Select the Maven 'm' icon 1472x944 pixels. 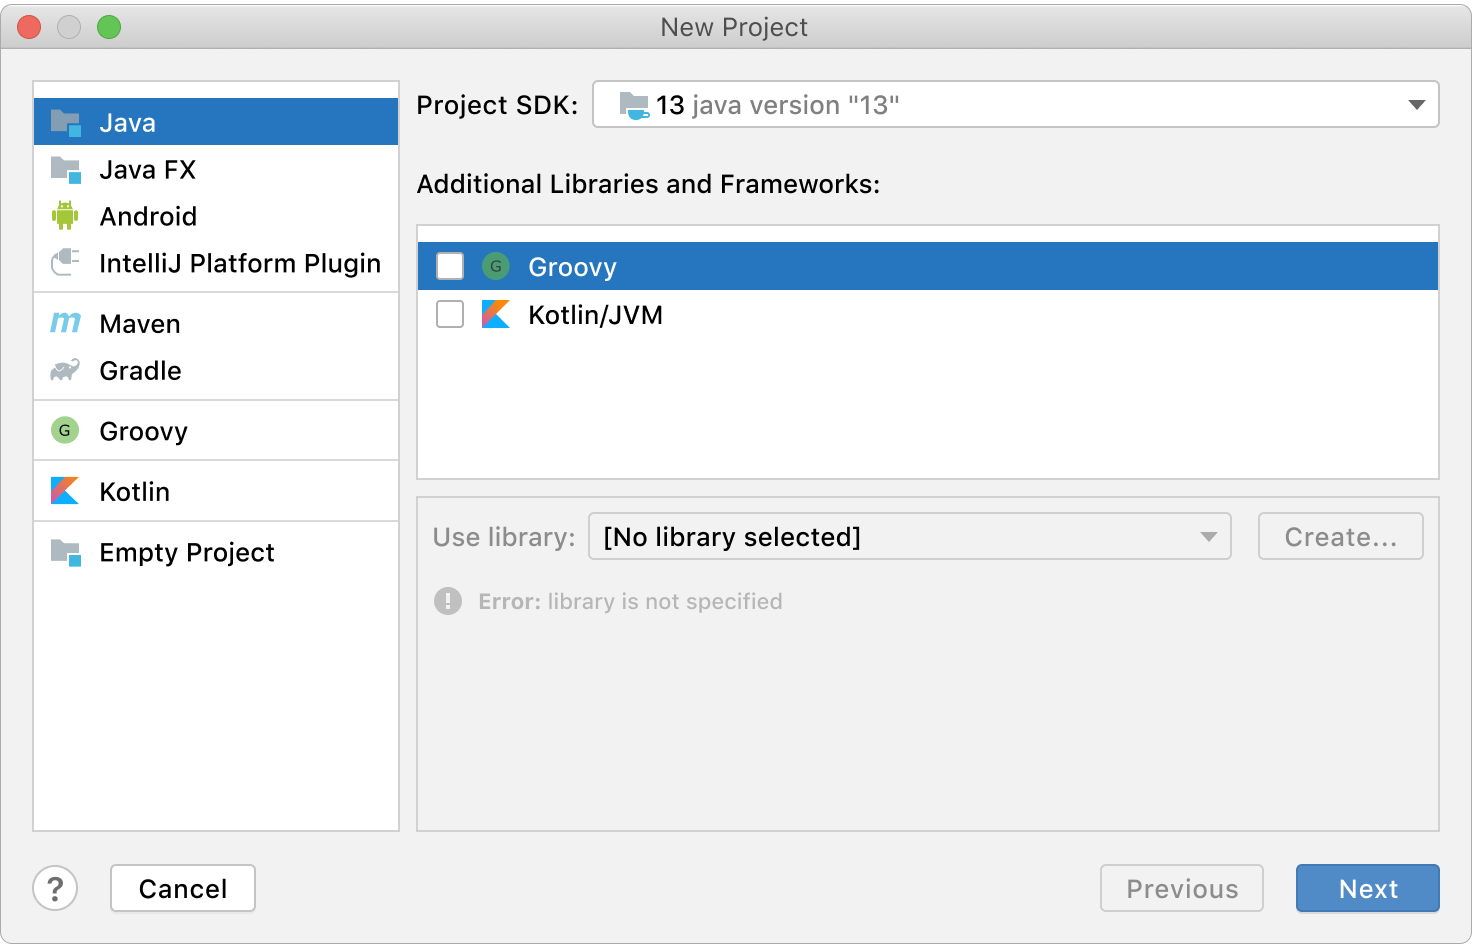(x=65, y=323)
